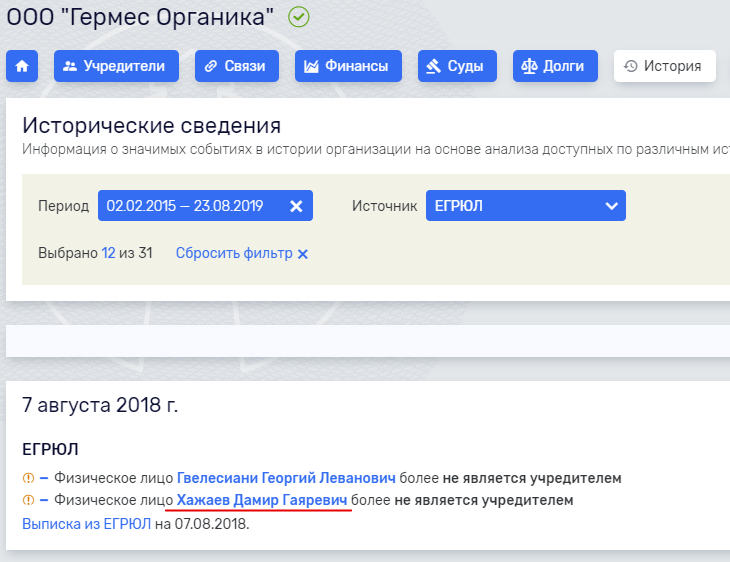Open Хажаев Дамир Гаяревич profile link
730x562 pixels.
[x=262, y=500]
